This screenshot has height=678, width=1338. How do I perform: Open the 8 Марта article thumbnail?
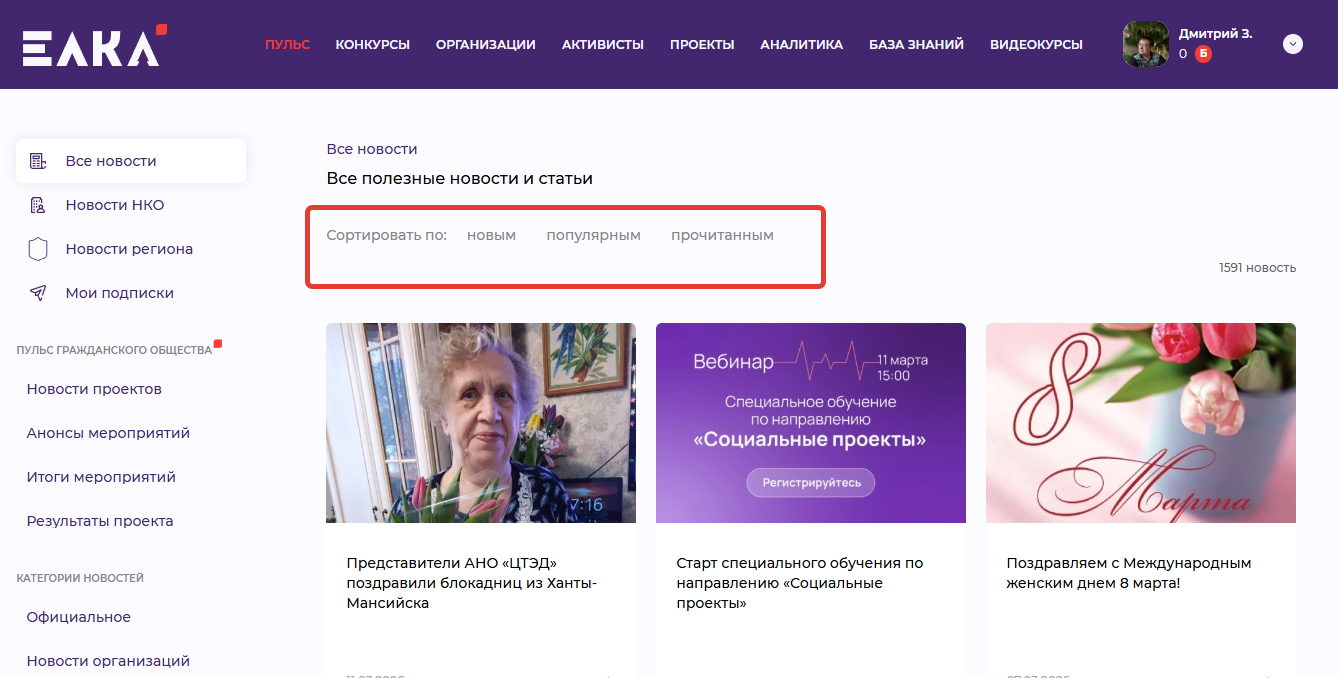(x=1140, y=422)
